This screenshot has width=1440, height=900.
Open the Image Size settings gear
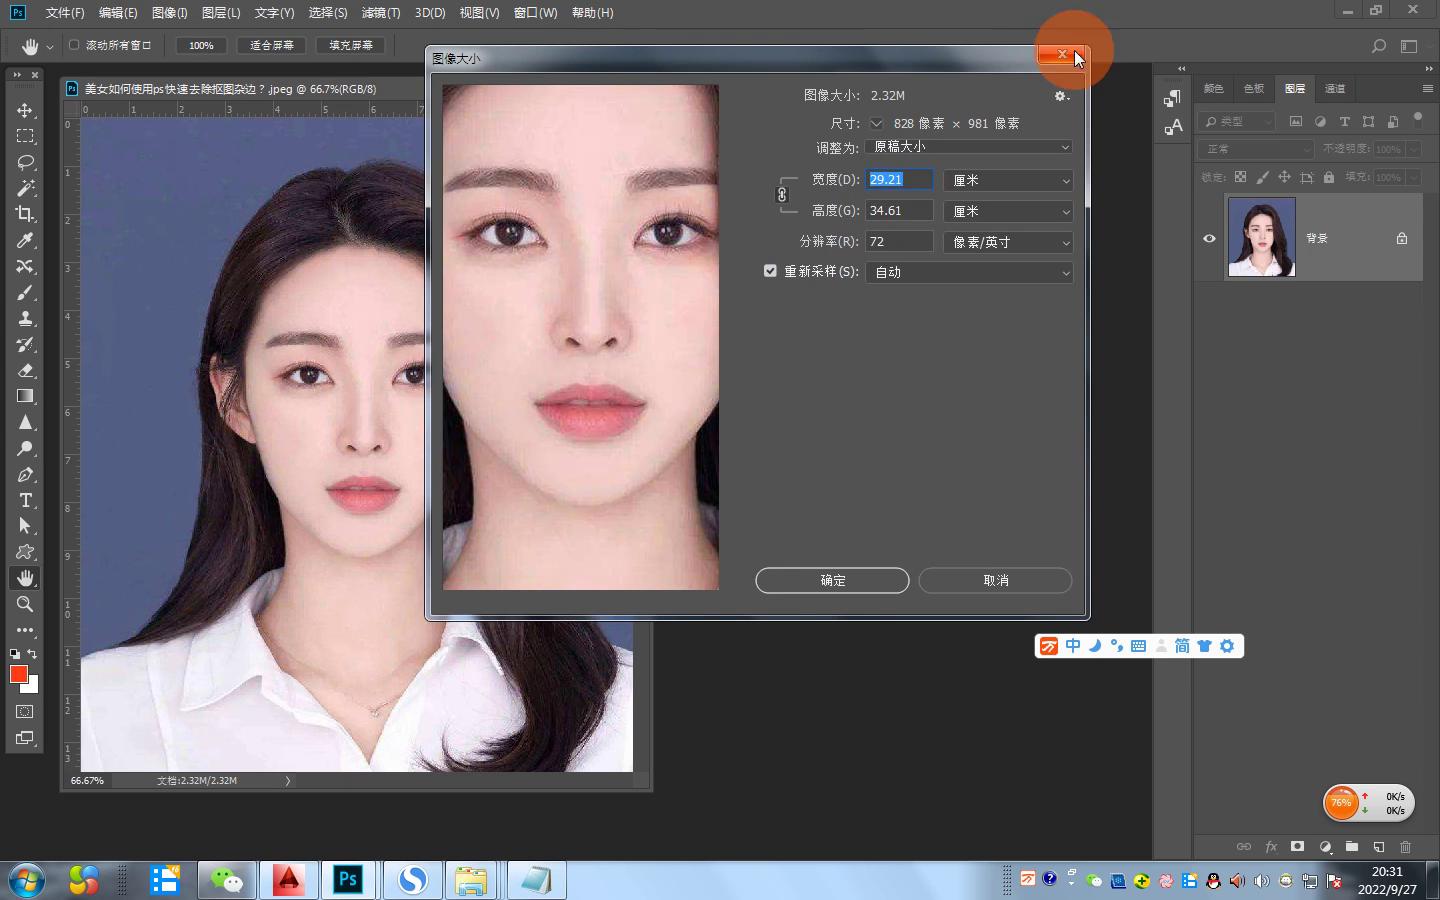1061,96
